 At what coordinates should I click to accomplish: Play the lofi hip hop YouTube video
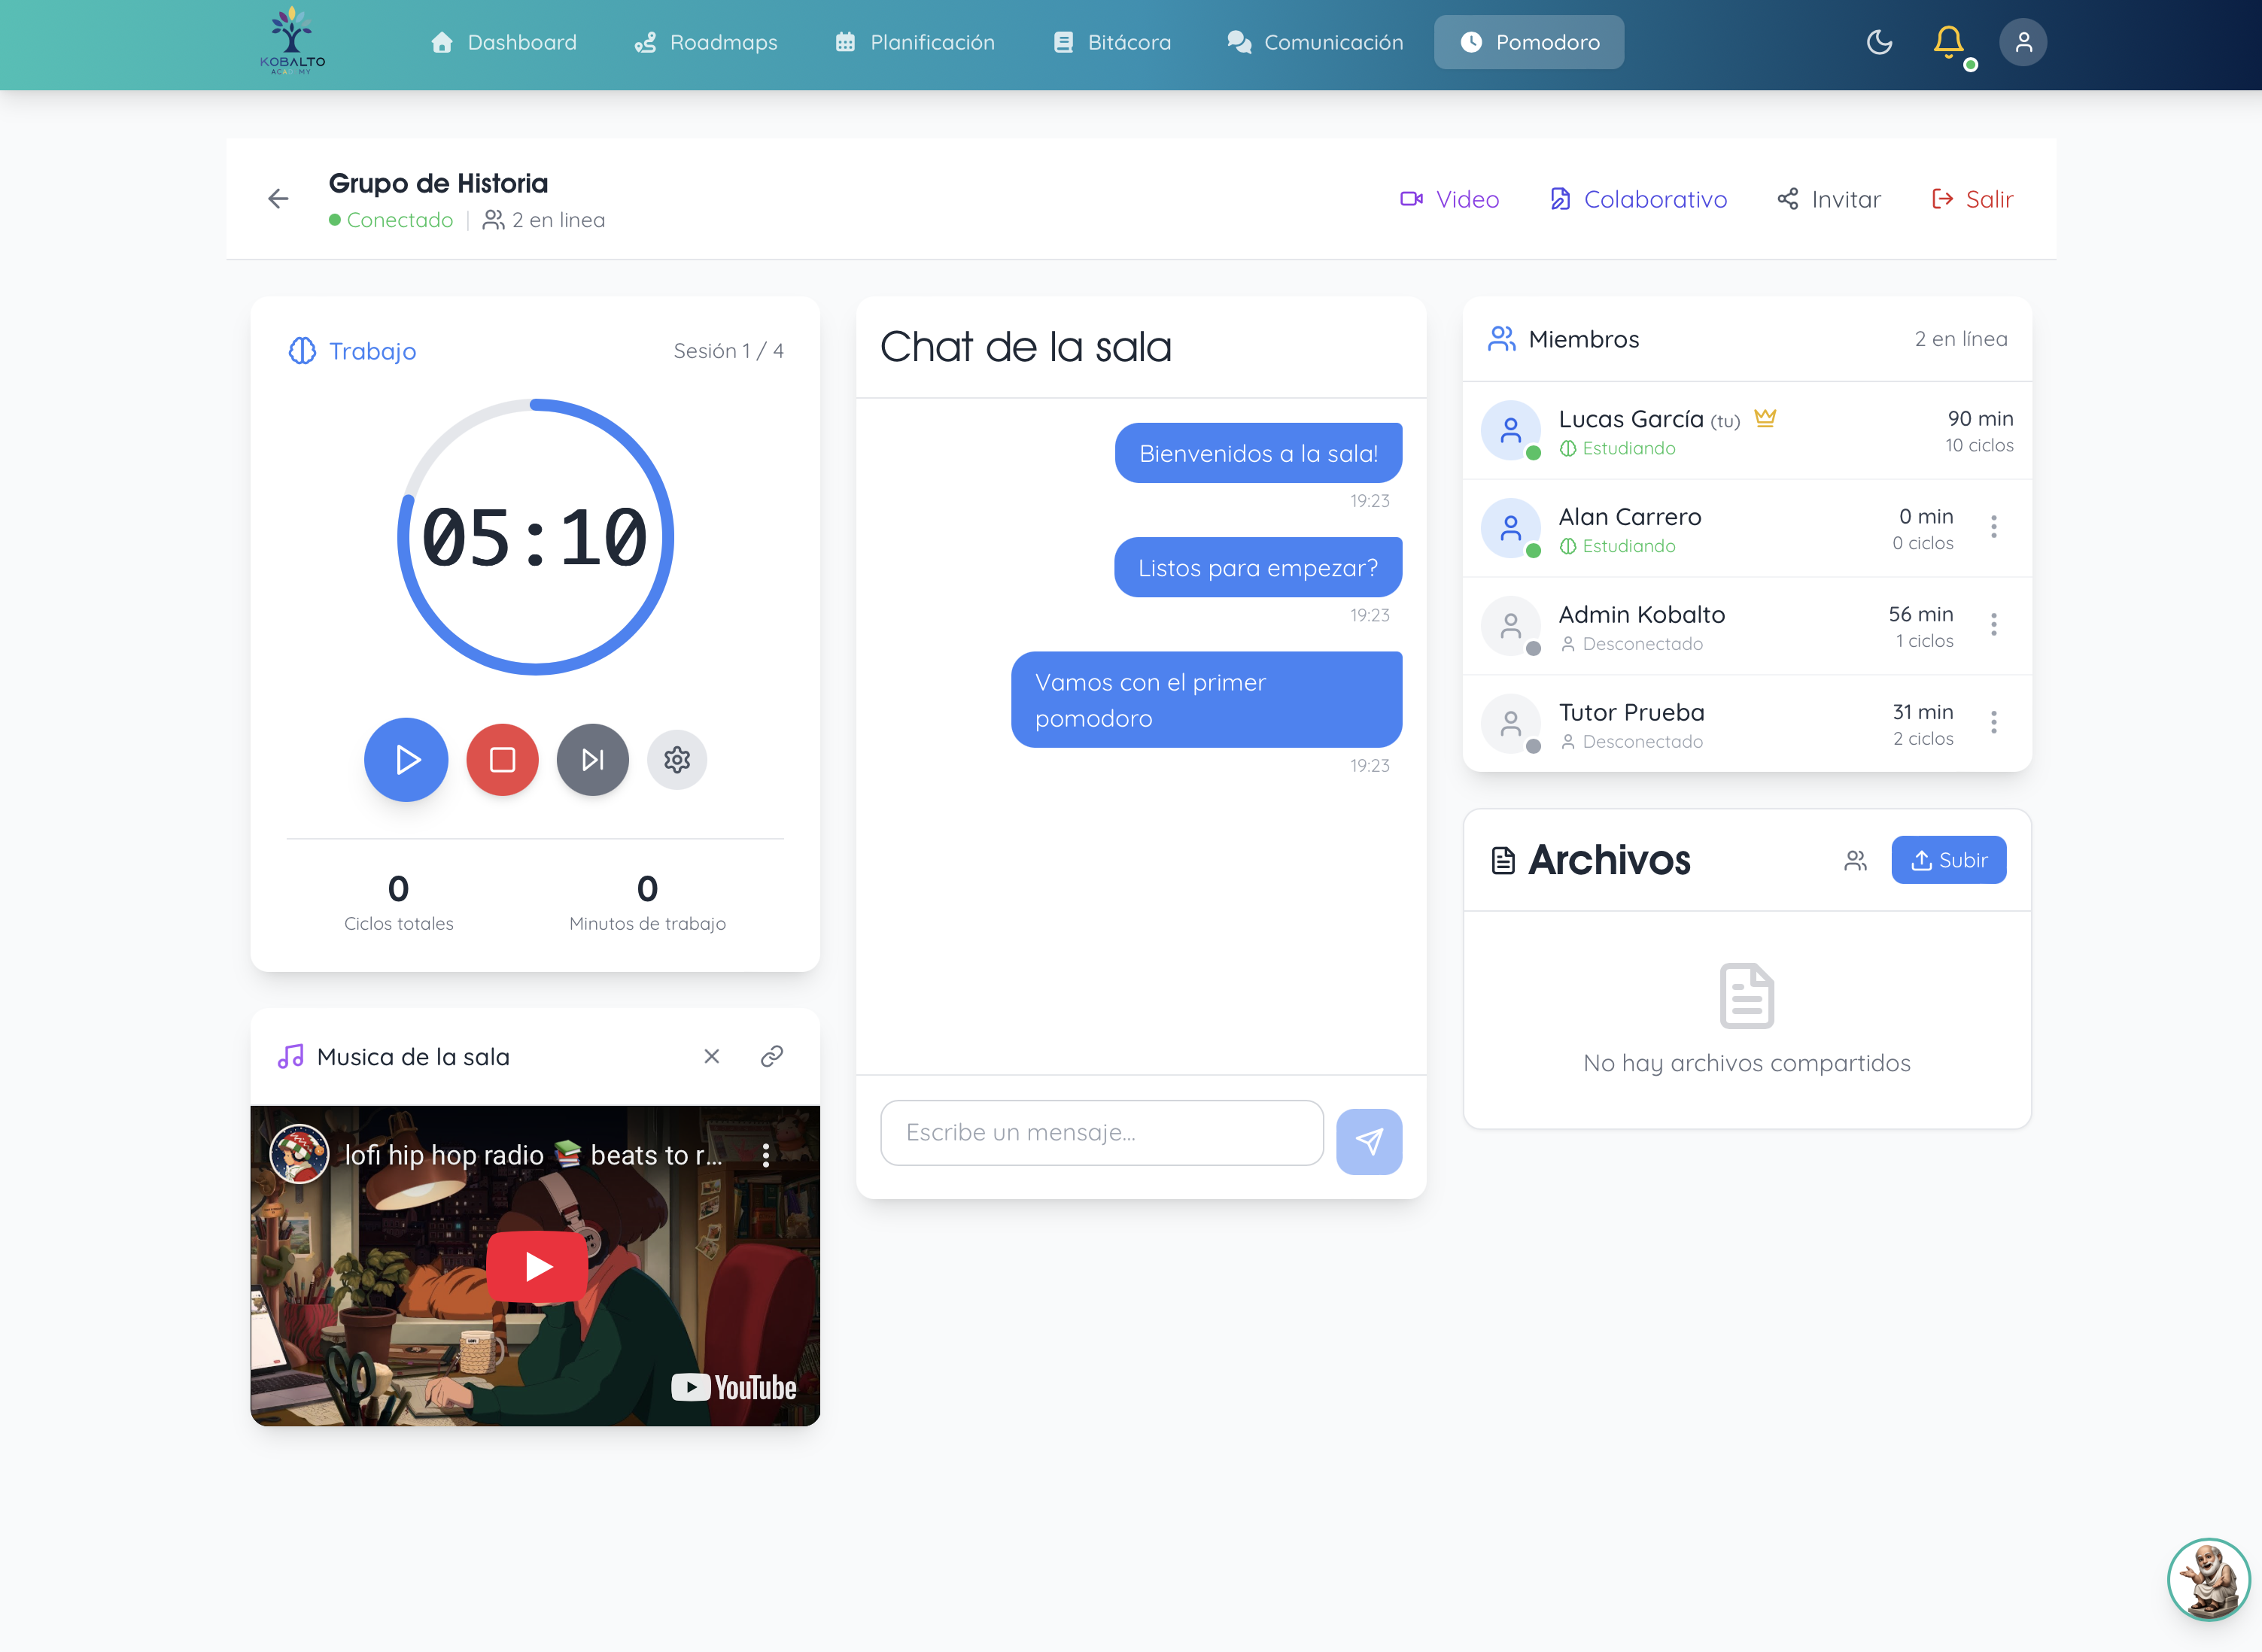pyautogui.click(x=537, y=1266)
